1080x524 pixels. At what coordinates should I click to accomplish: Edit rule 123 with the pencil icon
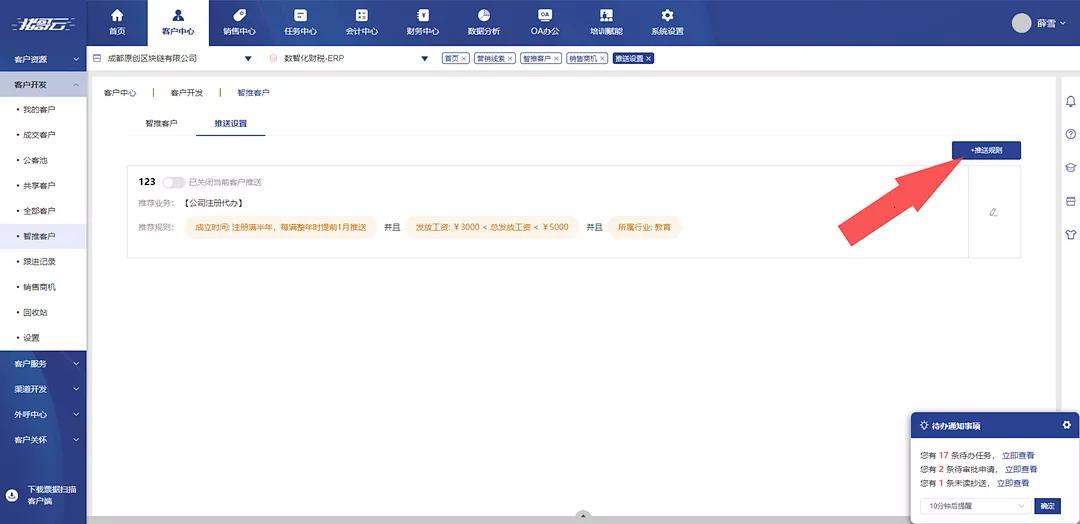tap(993, 212)
